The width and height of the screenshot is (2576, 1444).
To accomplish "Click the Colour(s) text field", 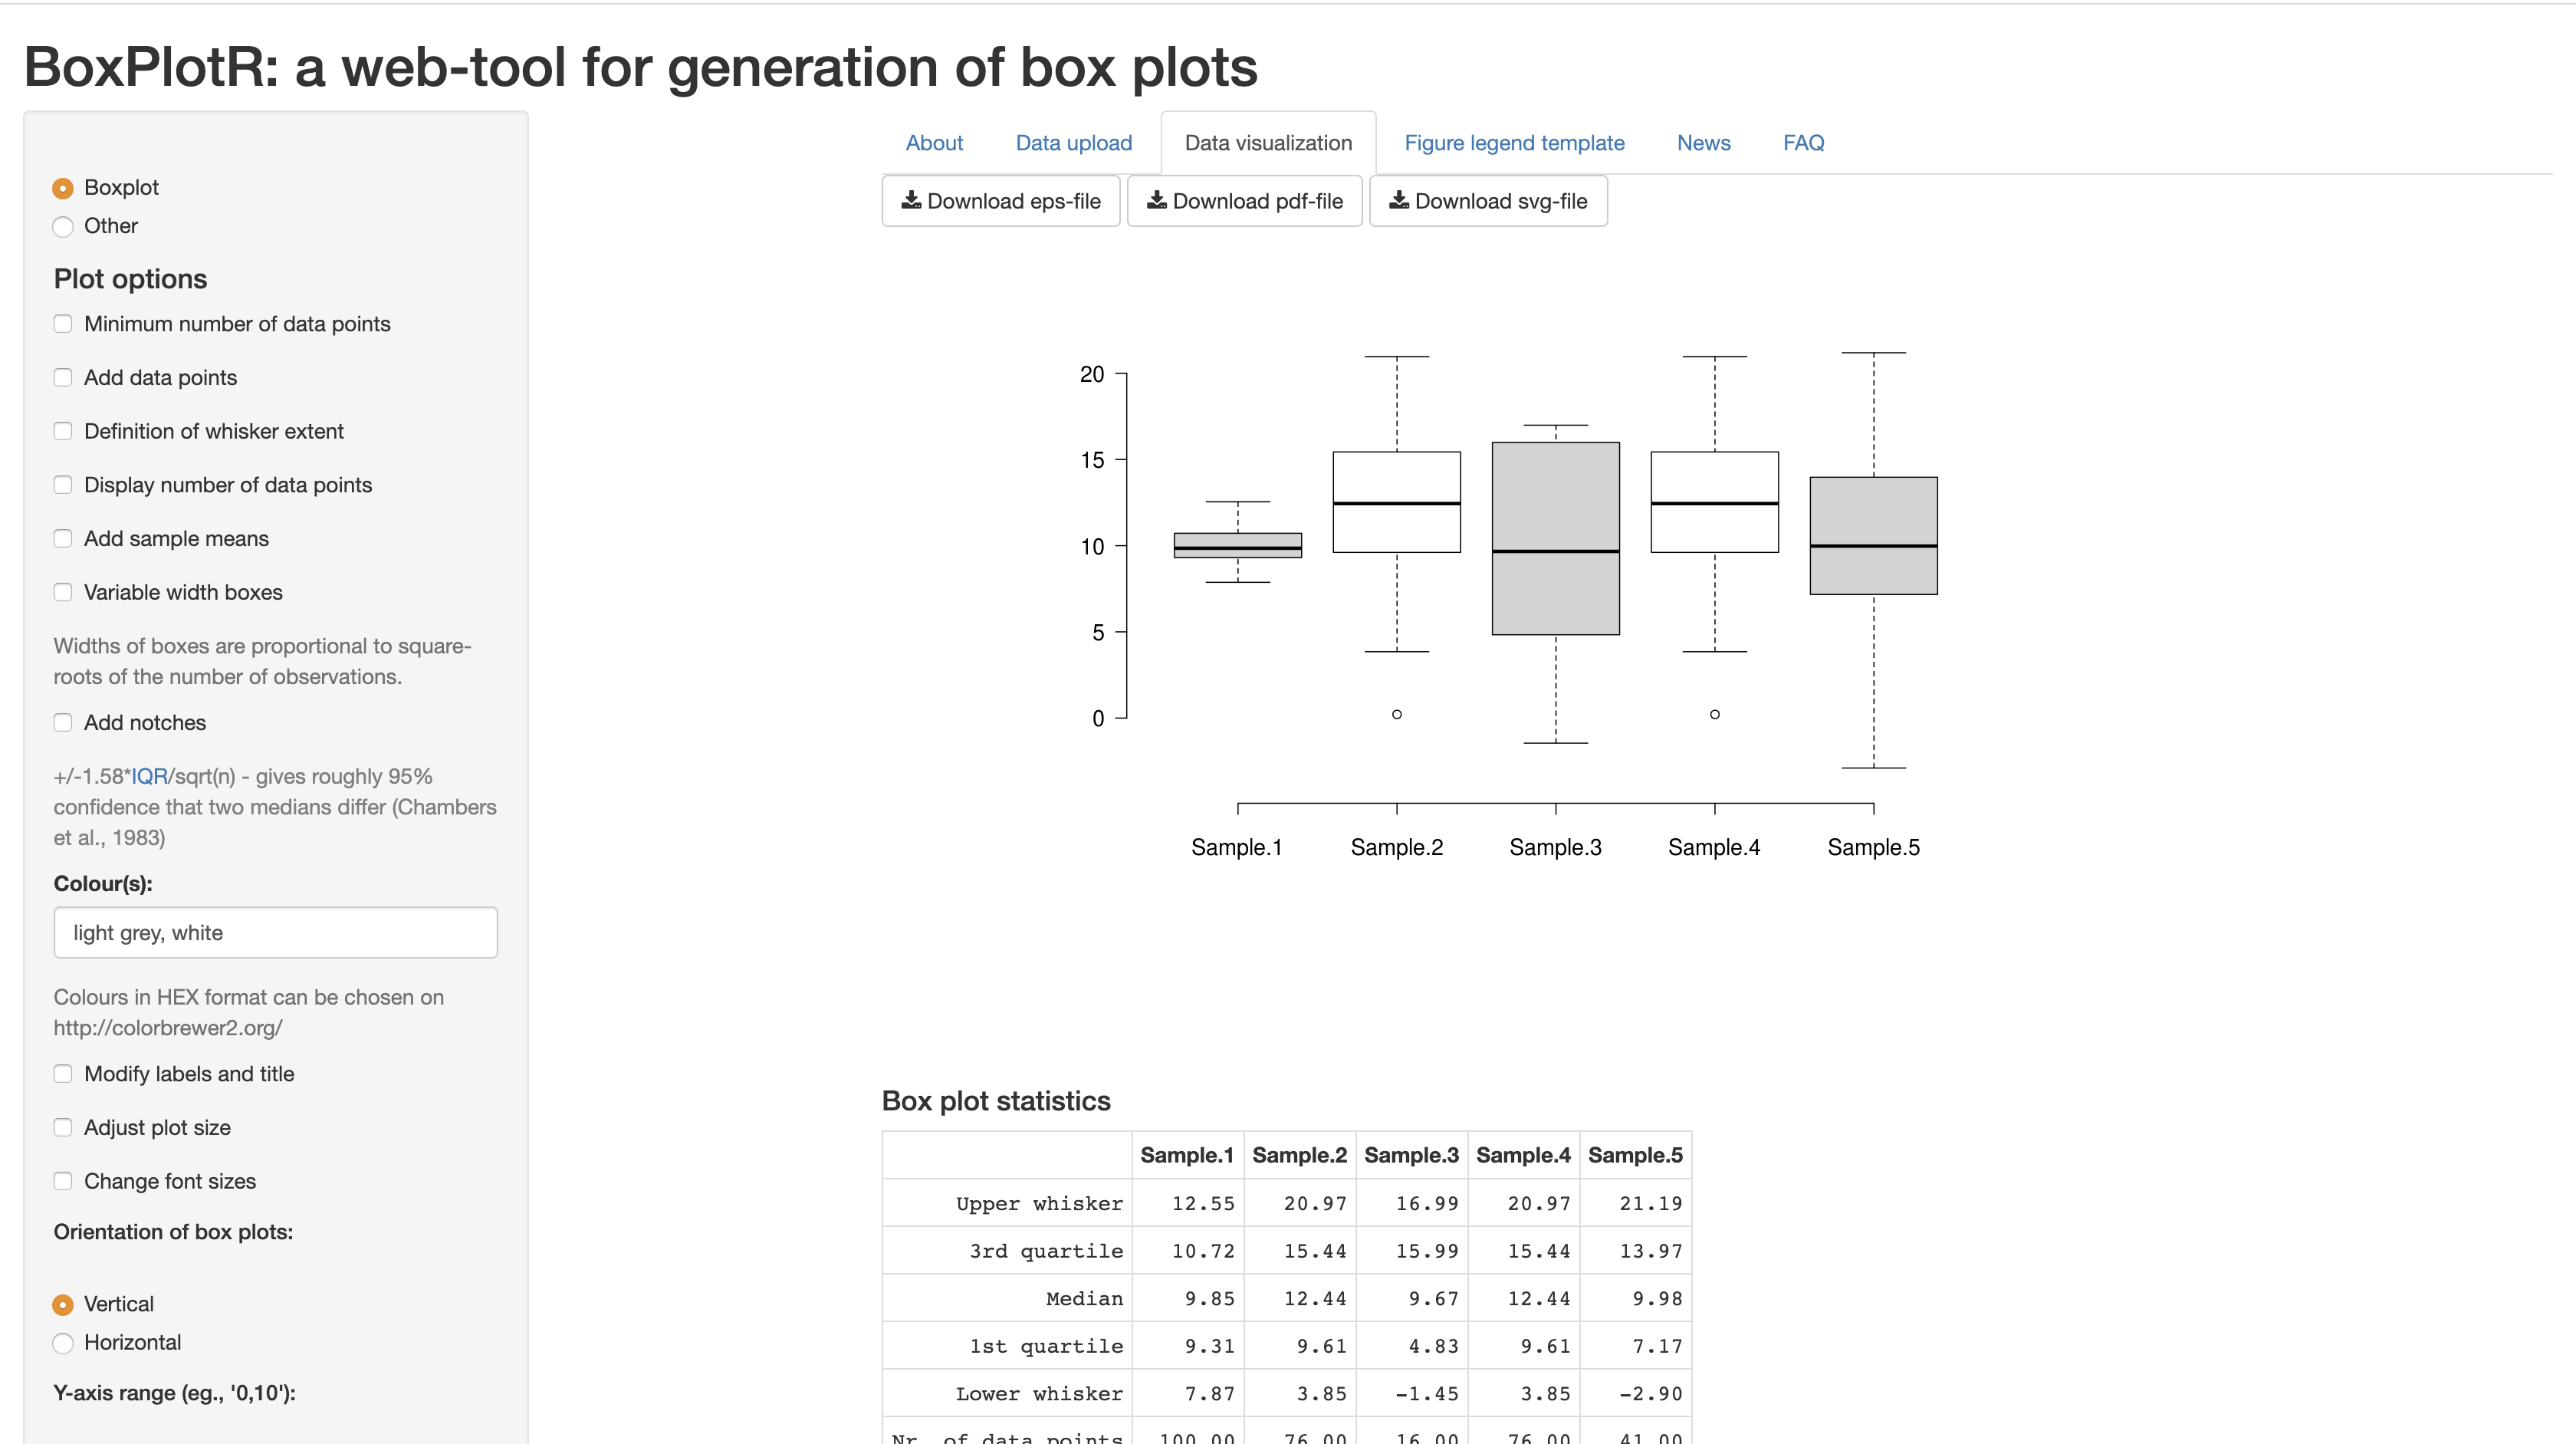I will [x=275, y=933].
